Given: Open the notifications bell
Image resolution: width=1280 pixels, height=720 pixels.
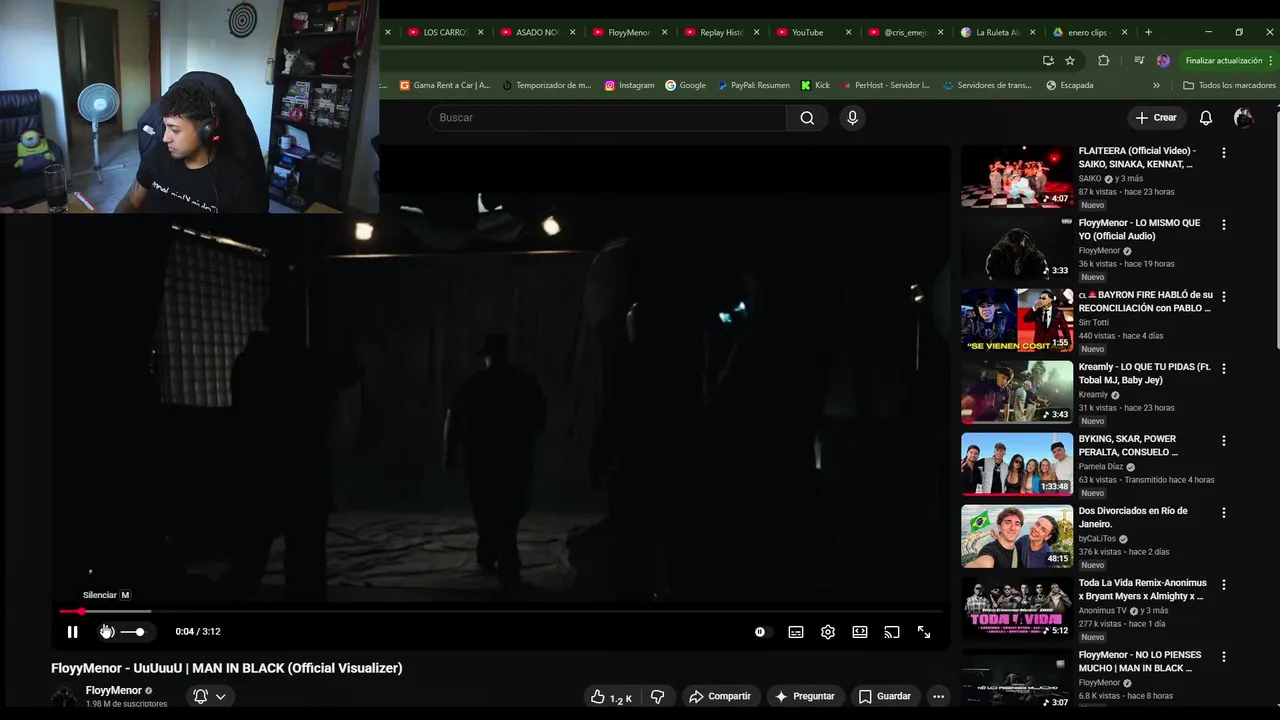Looking at the screenshot, I should click(x=1206, y=118).
